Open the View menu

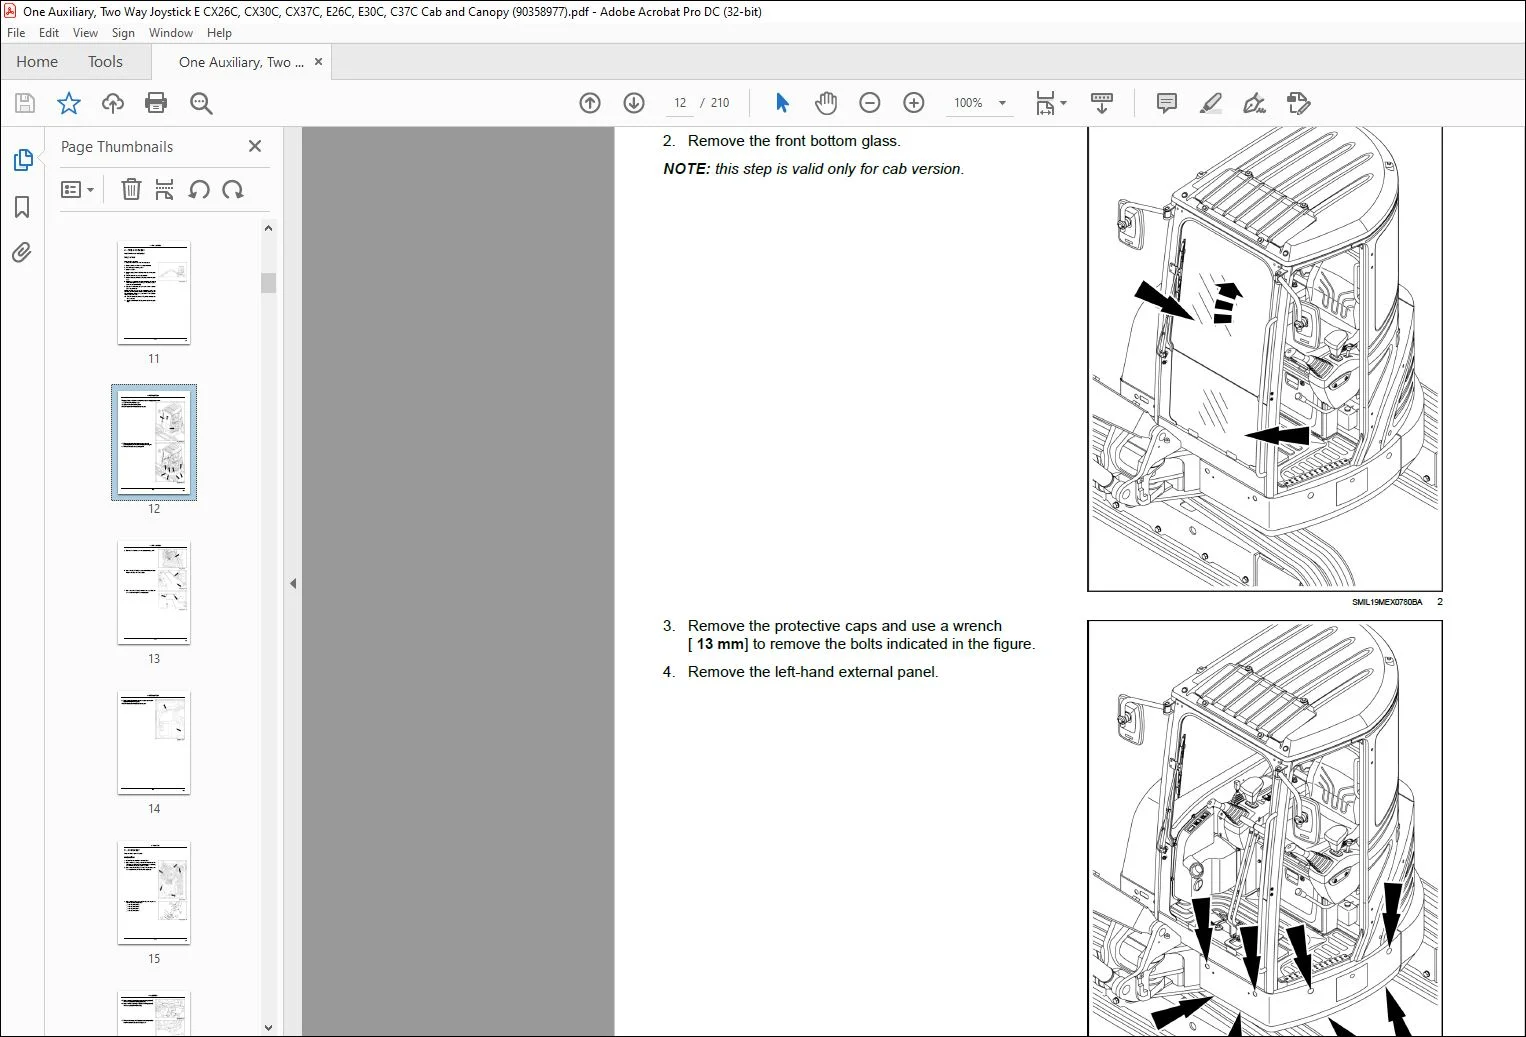click(x=85, y=33)
